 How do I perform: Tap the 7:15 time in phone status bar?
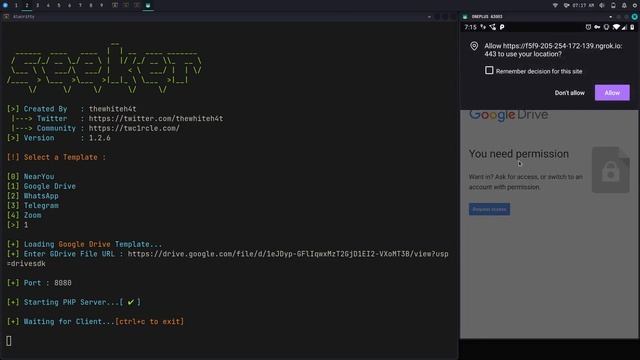[470, 27]
